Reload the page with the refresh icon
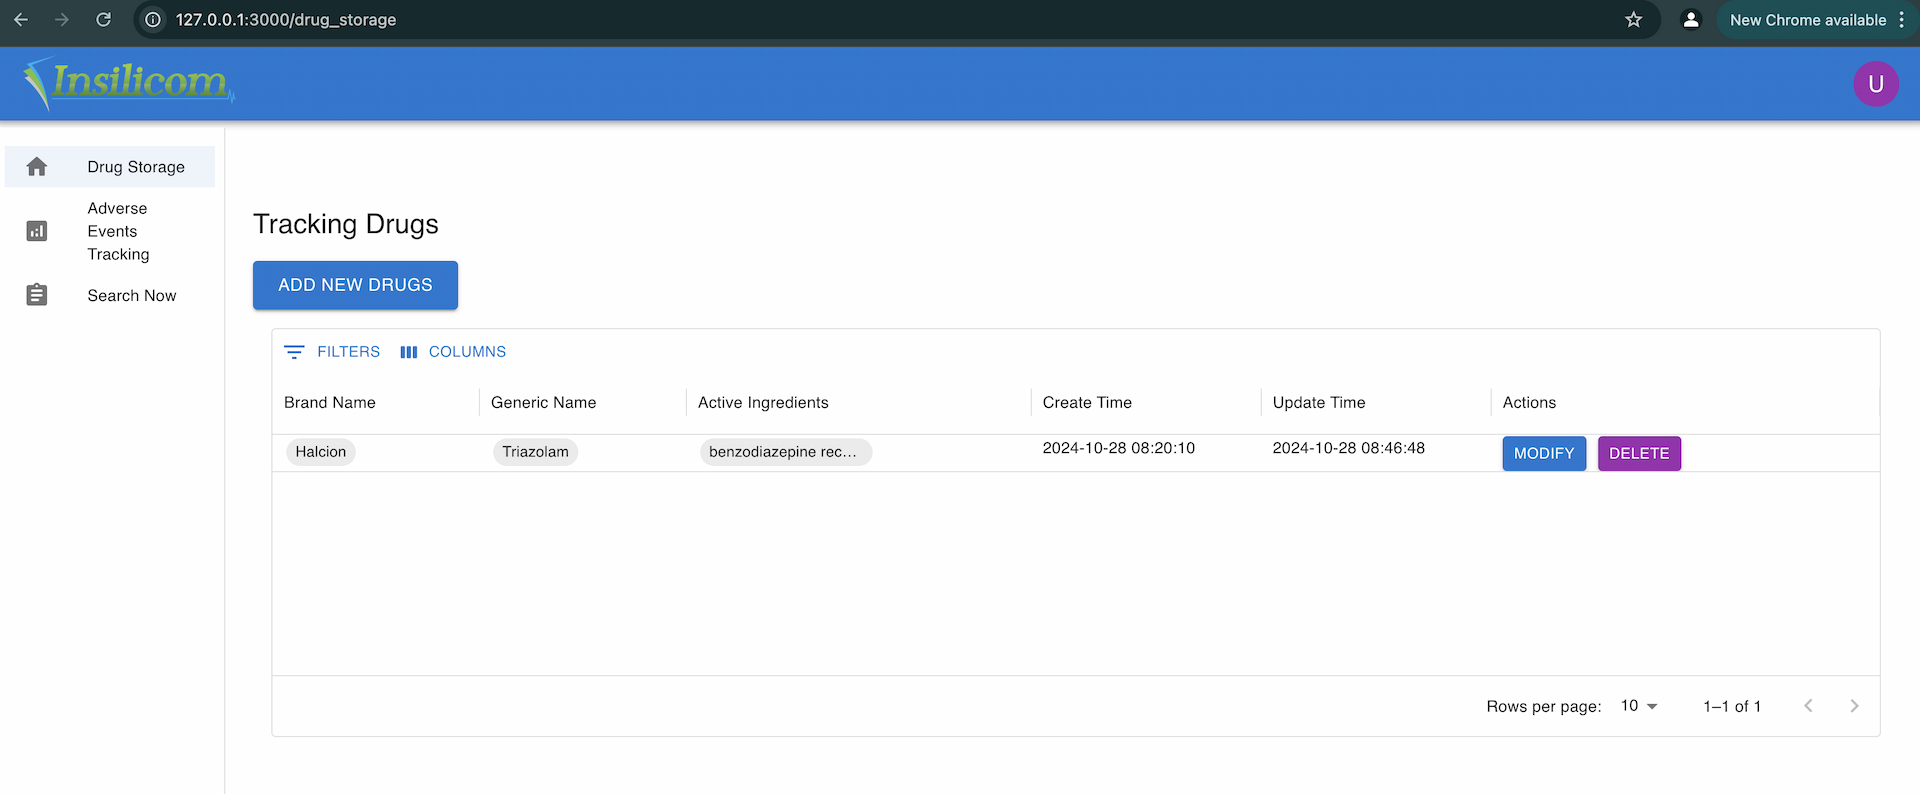 (103, 19)
